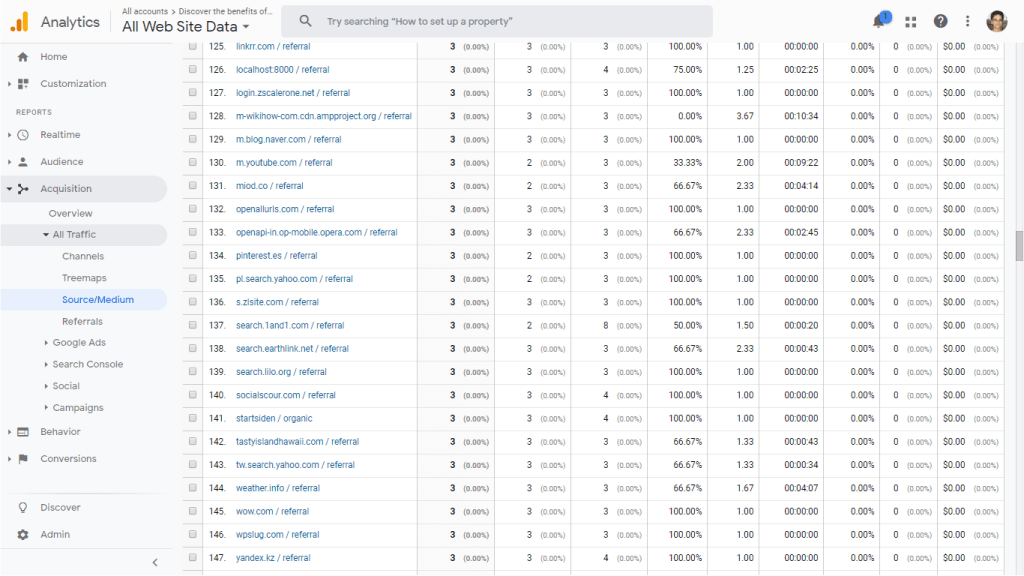Click the Audience person icon
Image resolution: width=1024 pixels, height=576 pixels.
[x=23, y=161]
